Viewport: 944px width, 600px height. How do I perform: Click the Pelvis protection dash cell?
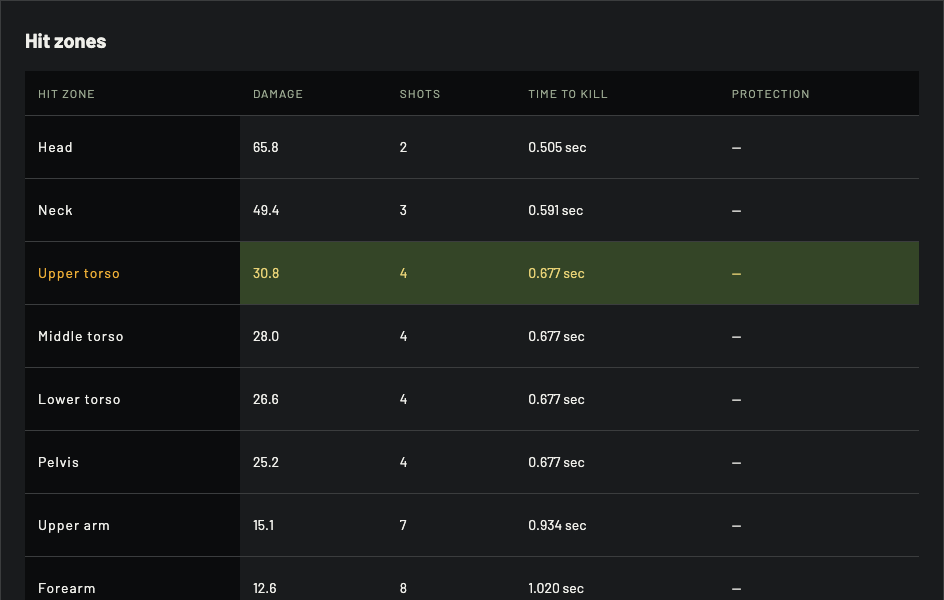pyautogui.click(x=736, y=462)
